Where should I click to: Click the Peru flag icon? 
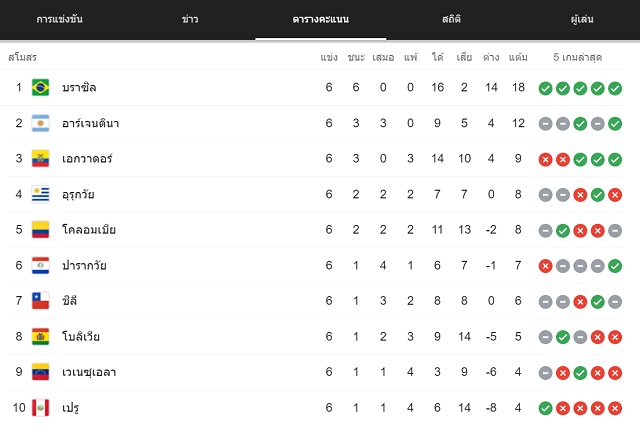tap(40, 408)
